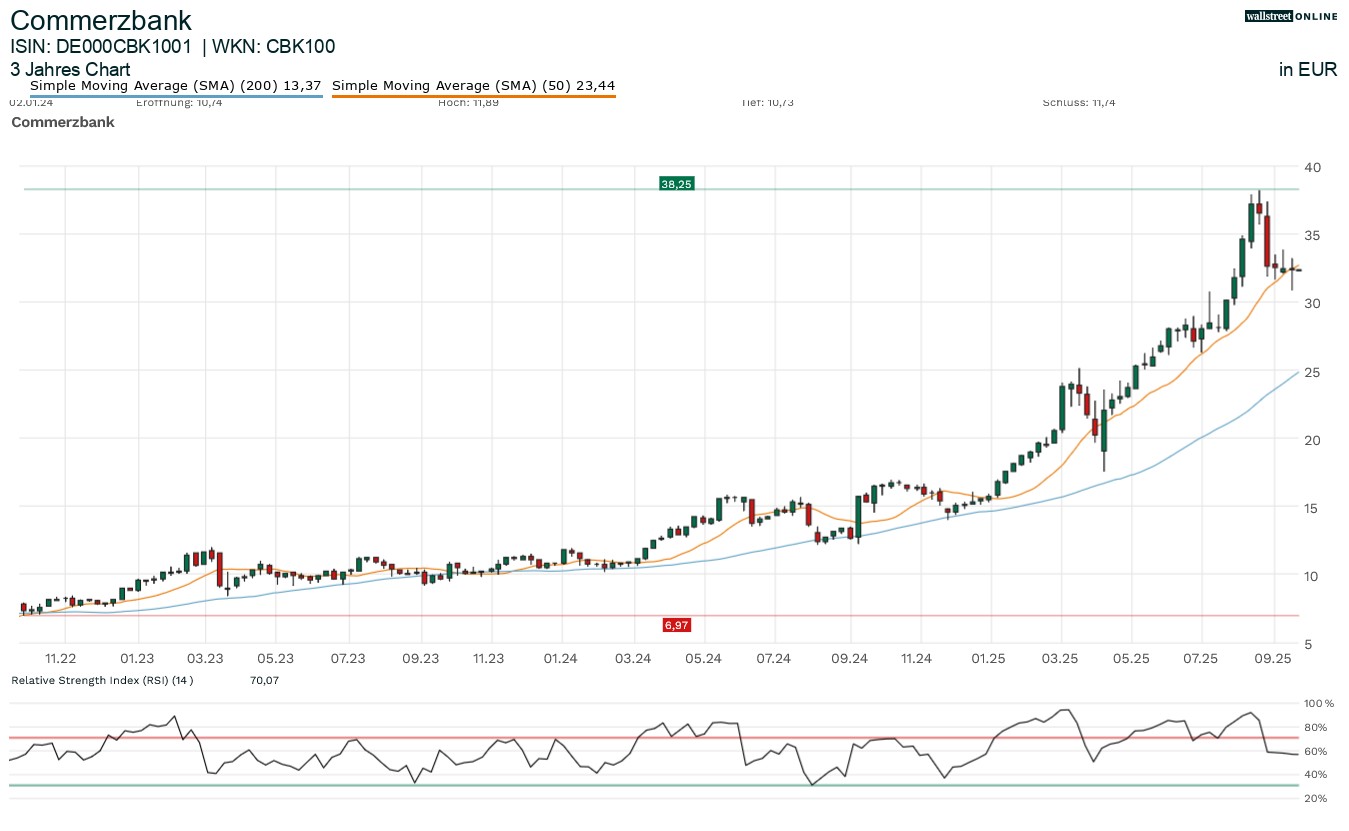Viewport: 1349px width, 831px height.
Task: Select the ISIN DE000CBK1001 WKN line
Action: (x=172, y=46)
